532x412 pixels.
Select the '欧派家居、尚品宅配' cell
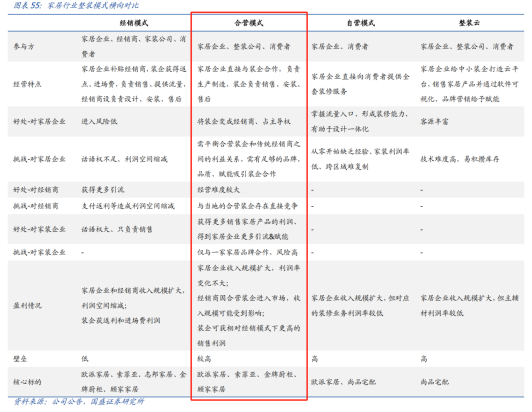[343, 382]
